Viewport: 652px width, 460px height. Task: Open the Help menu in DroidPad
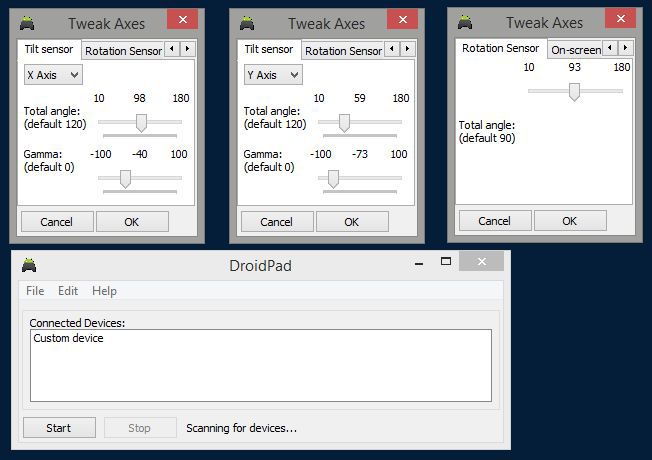click(104, 291)
